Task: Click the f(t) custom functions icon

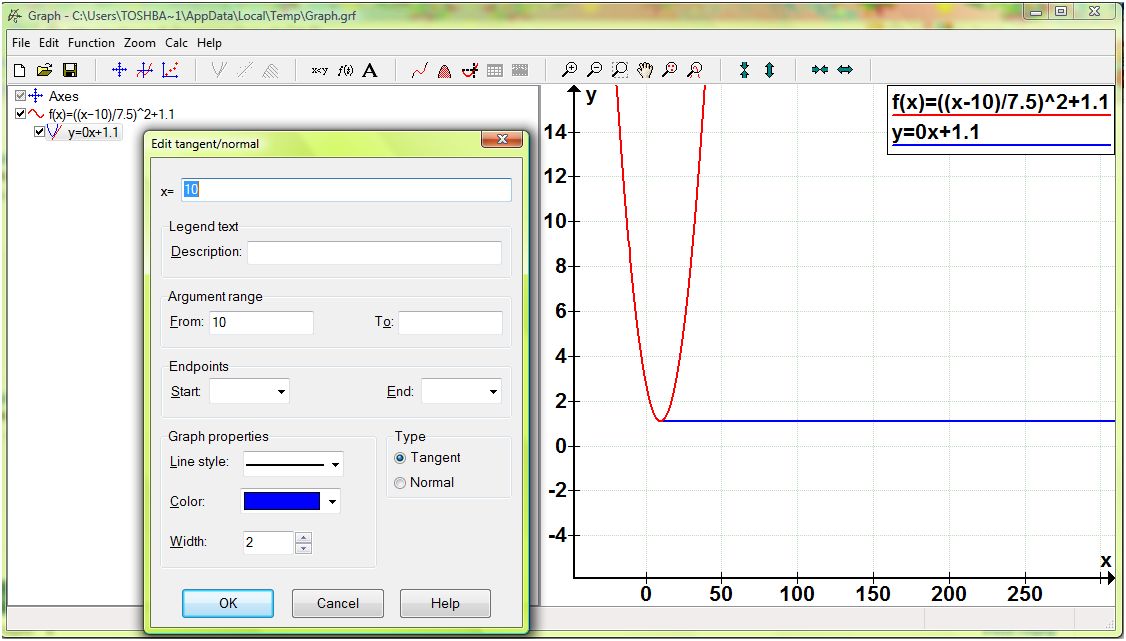Action: (345, 70)
